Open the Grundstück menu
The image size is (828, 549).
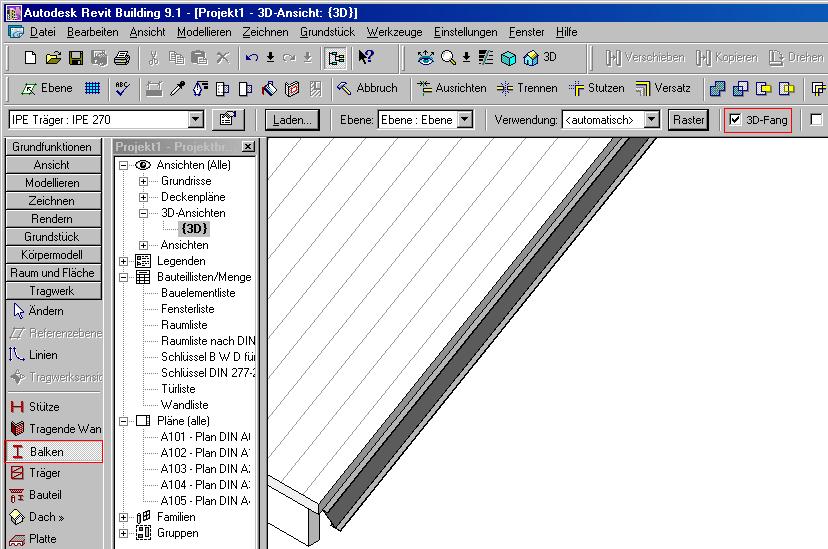coord(327,32)
